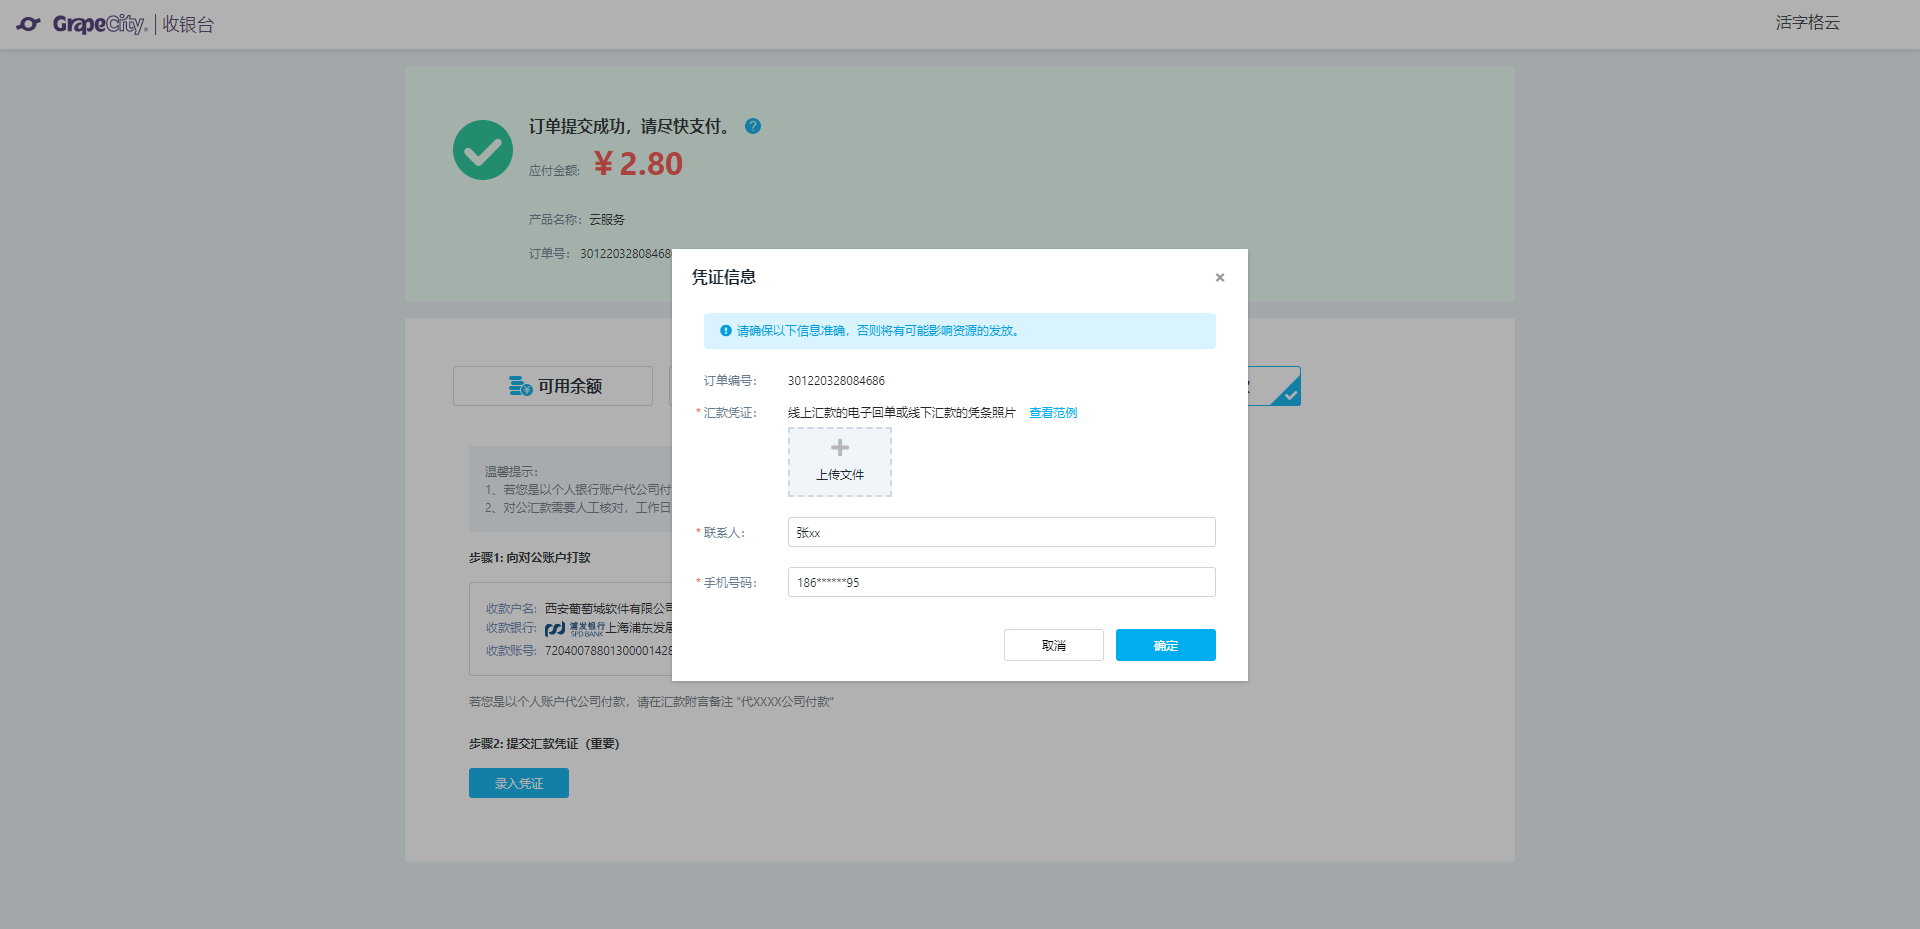Focus the 手机号码 phone number field

pyautogui.click(x=1001, y=582)
